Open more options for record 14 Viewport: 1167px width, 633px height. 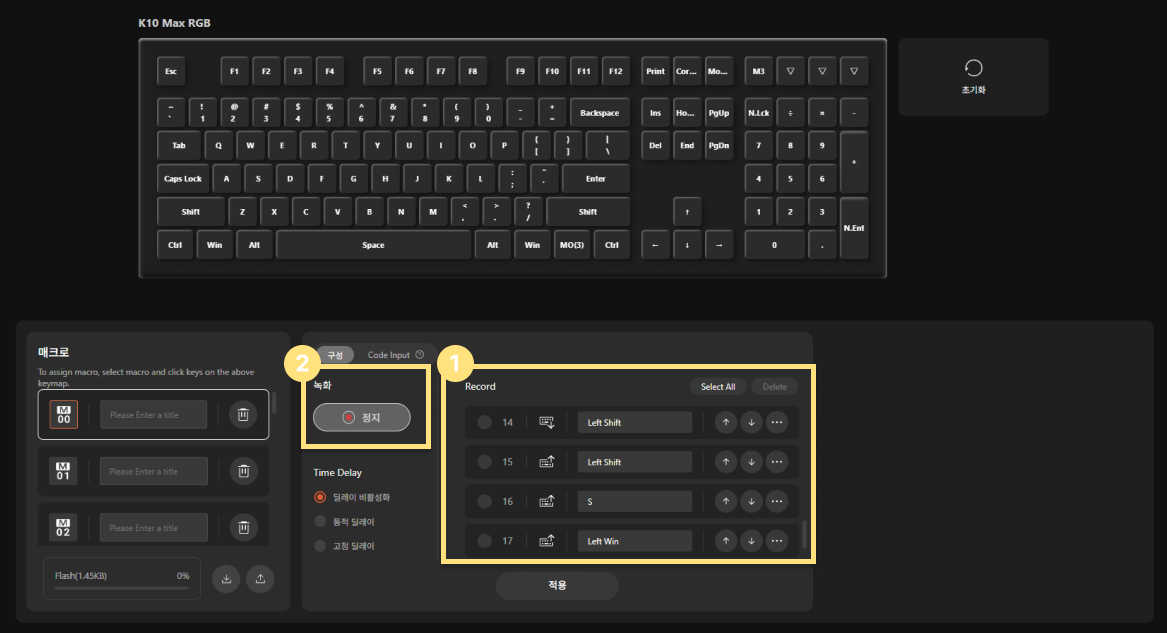[x=776, y=422]
